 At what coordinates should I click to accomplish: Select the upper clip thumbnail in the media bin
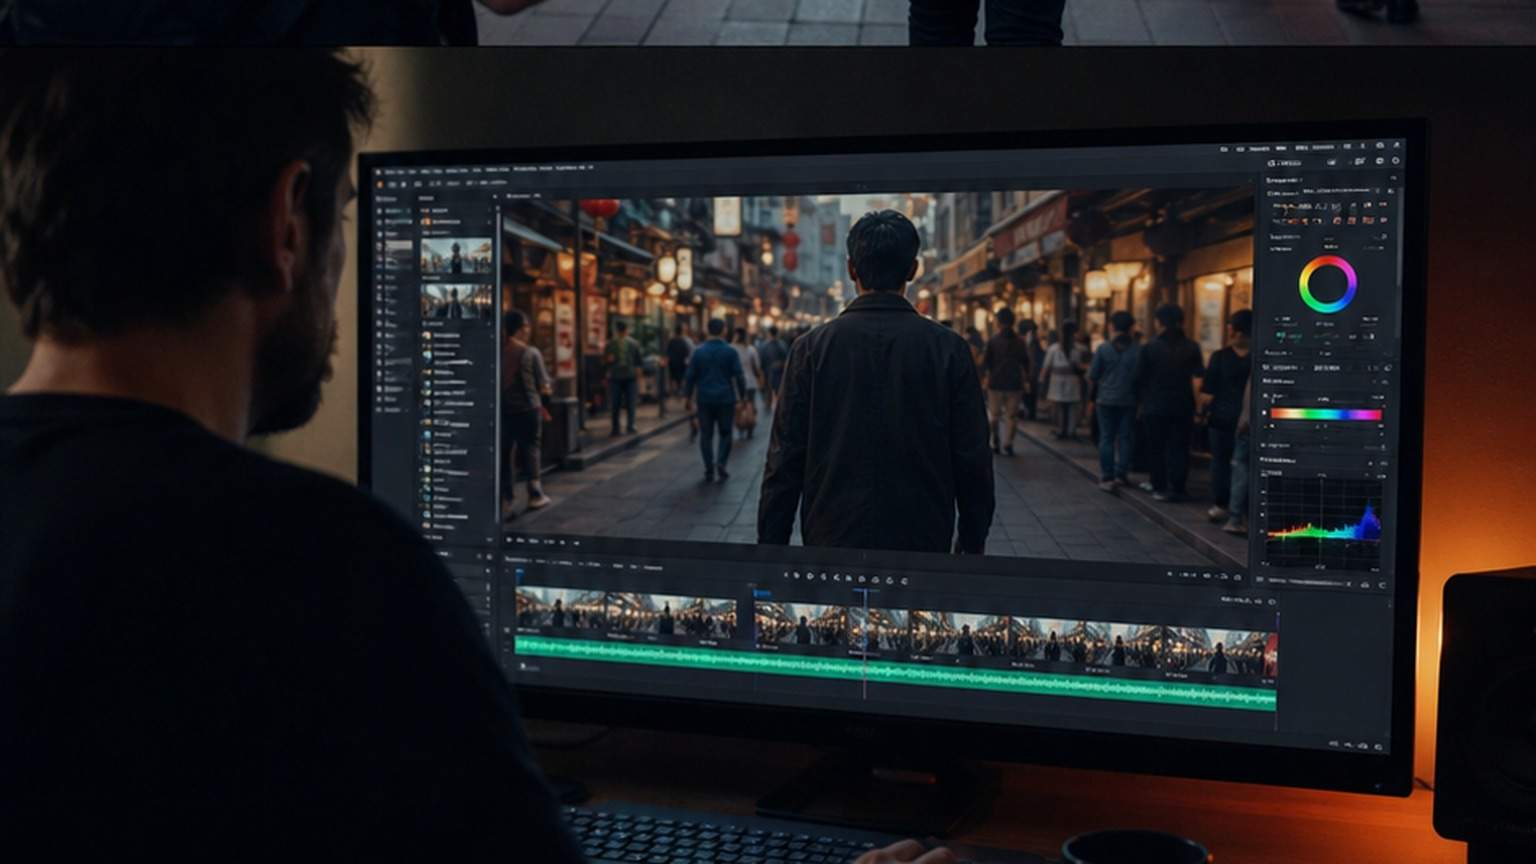(x=456, y=256)
